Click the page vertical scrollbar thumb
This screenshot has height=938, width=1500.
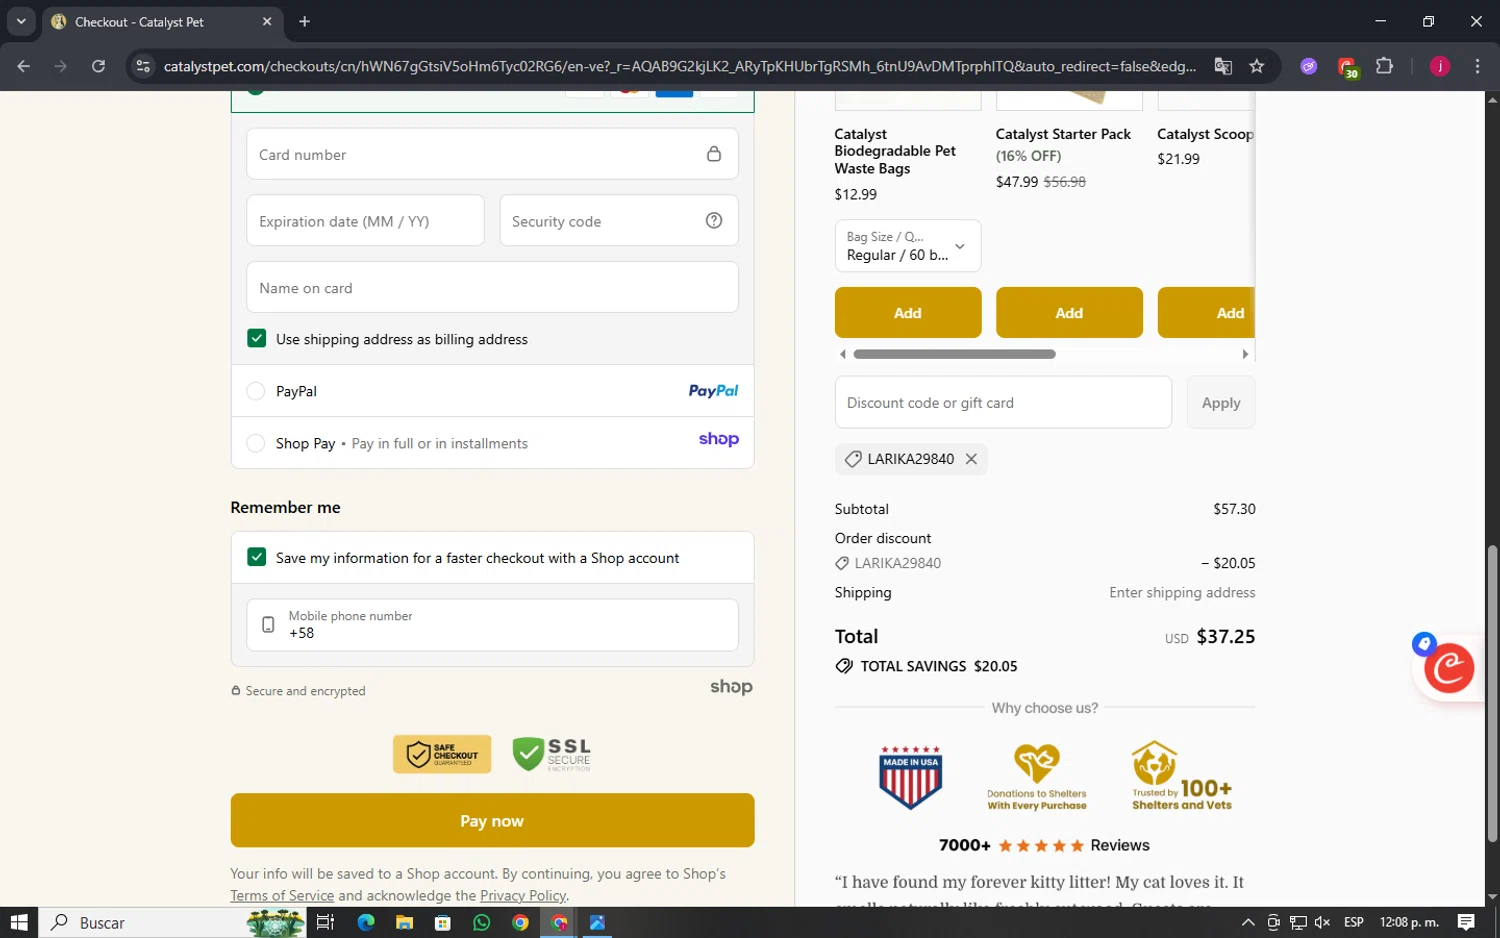[1492, 693]
